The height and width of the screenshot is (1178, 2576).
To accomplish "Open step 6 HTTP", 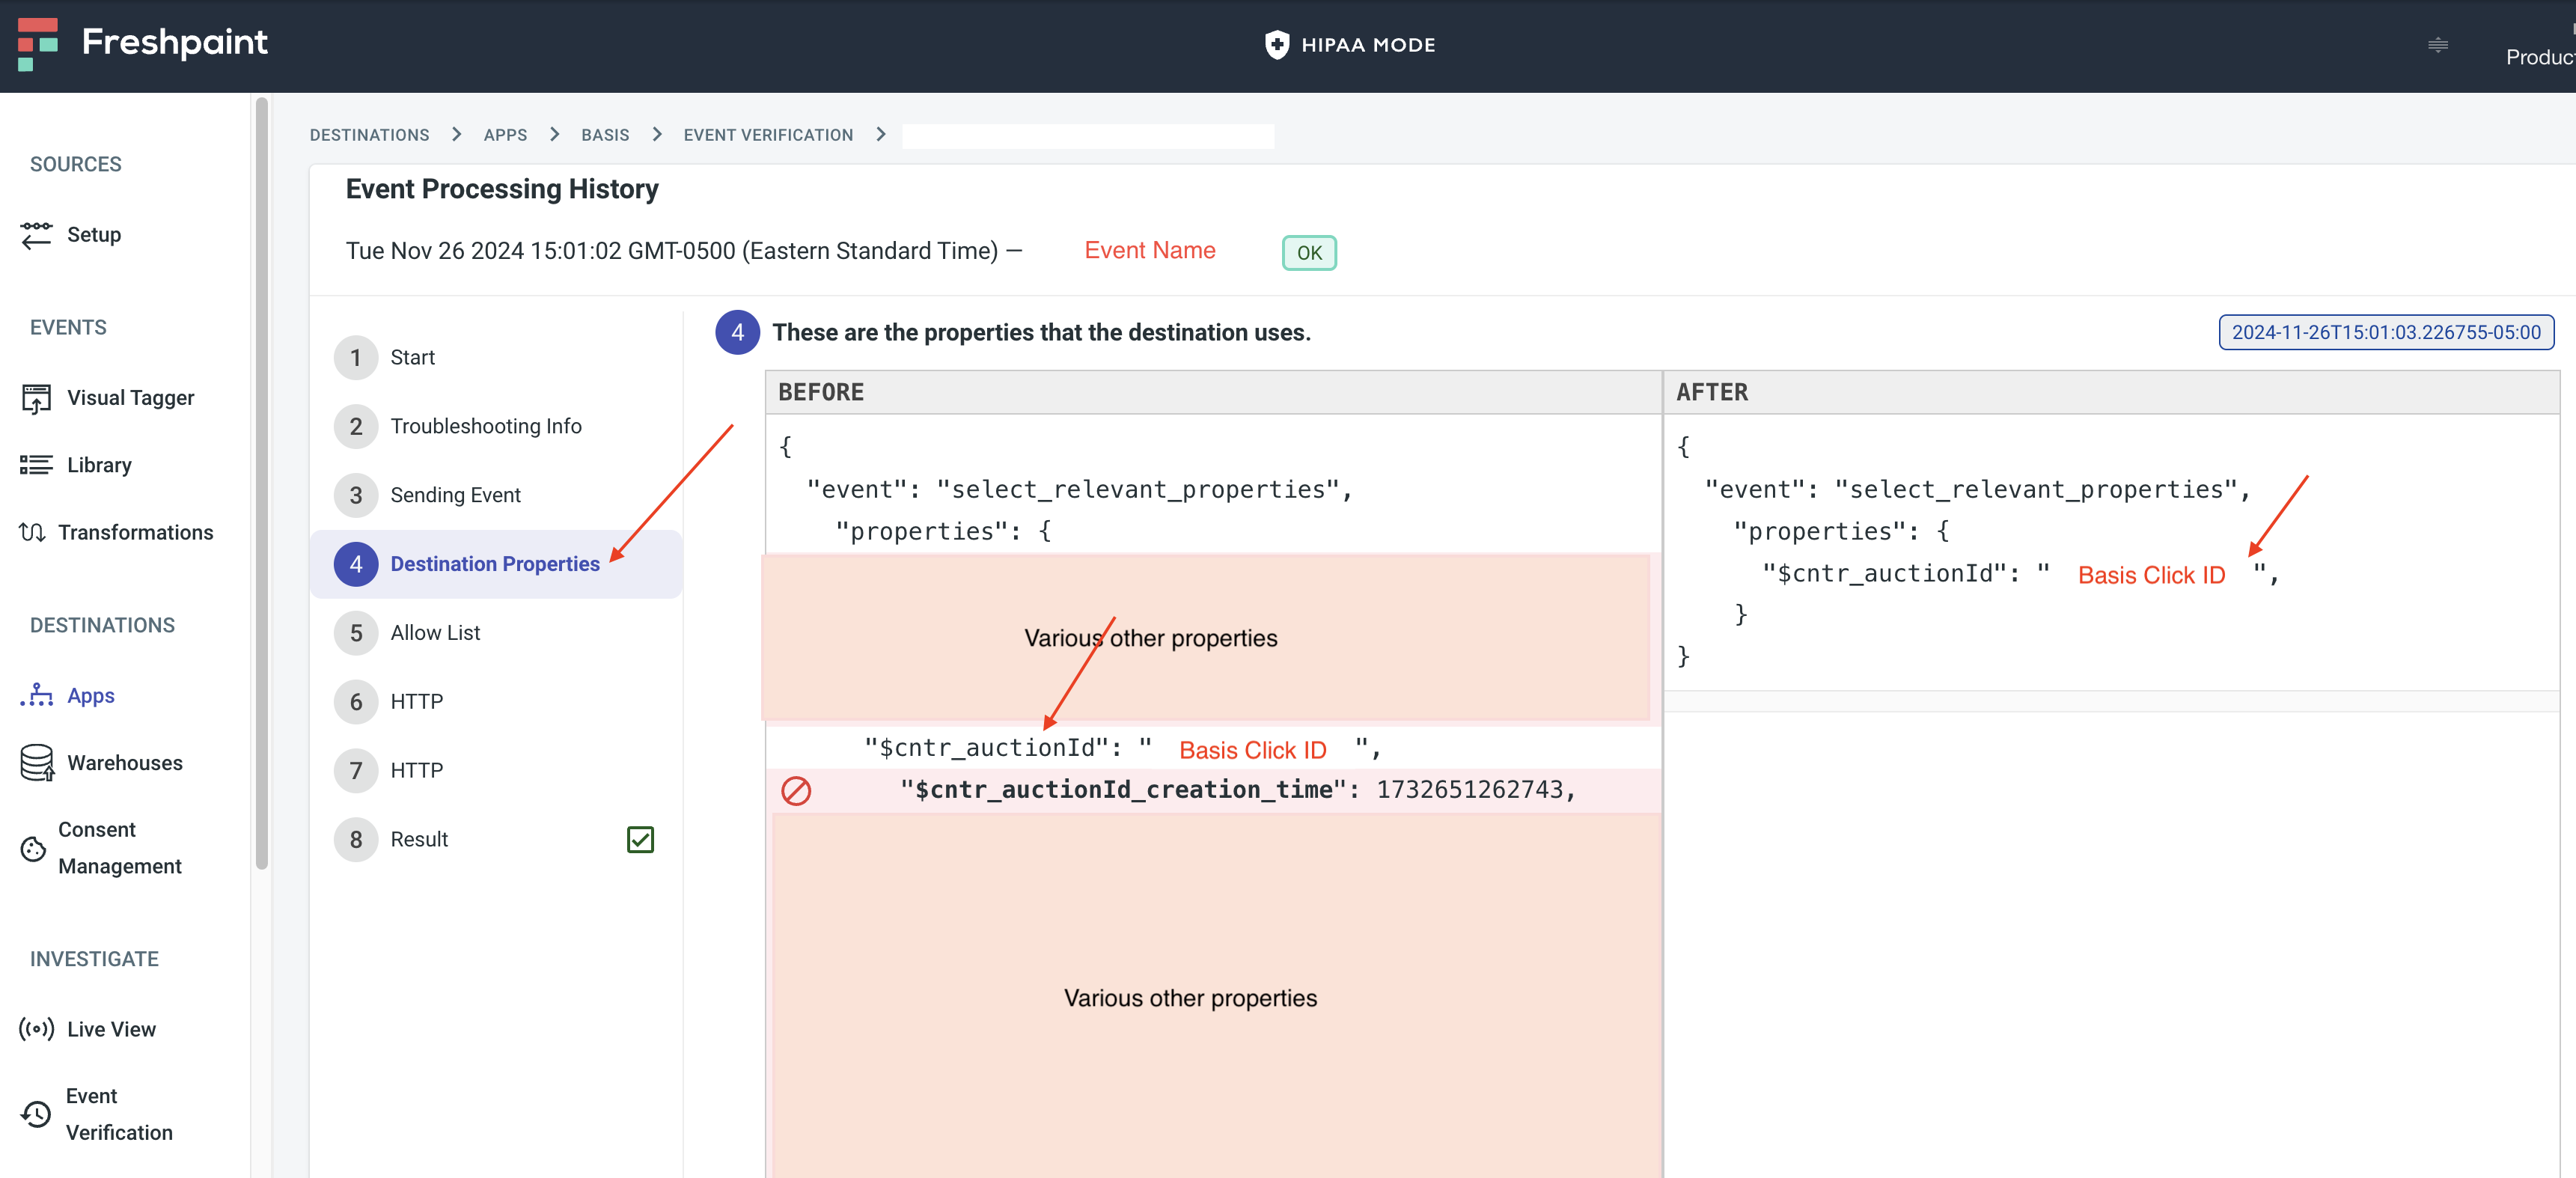I will [x=496, y=702].
